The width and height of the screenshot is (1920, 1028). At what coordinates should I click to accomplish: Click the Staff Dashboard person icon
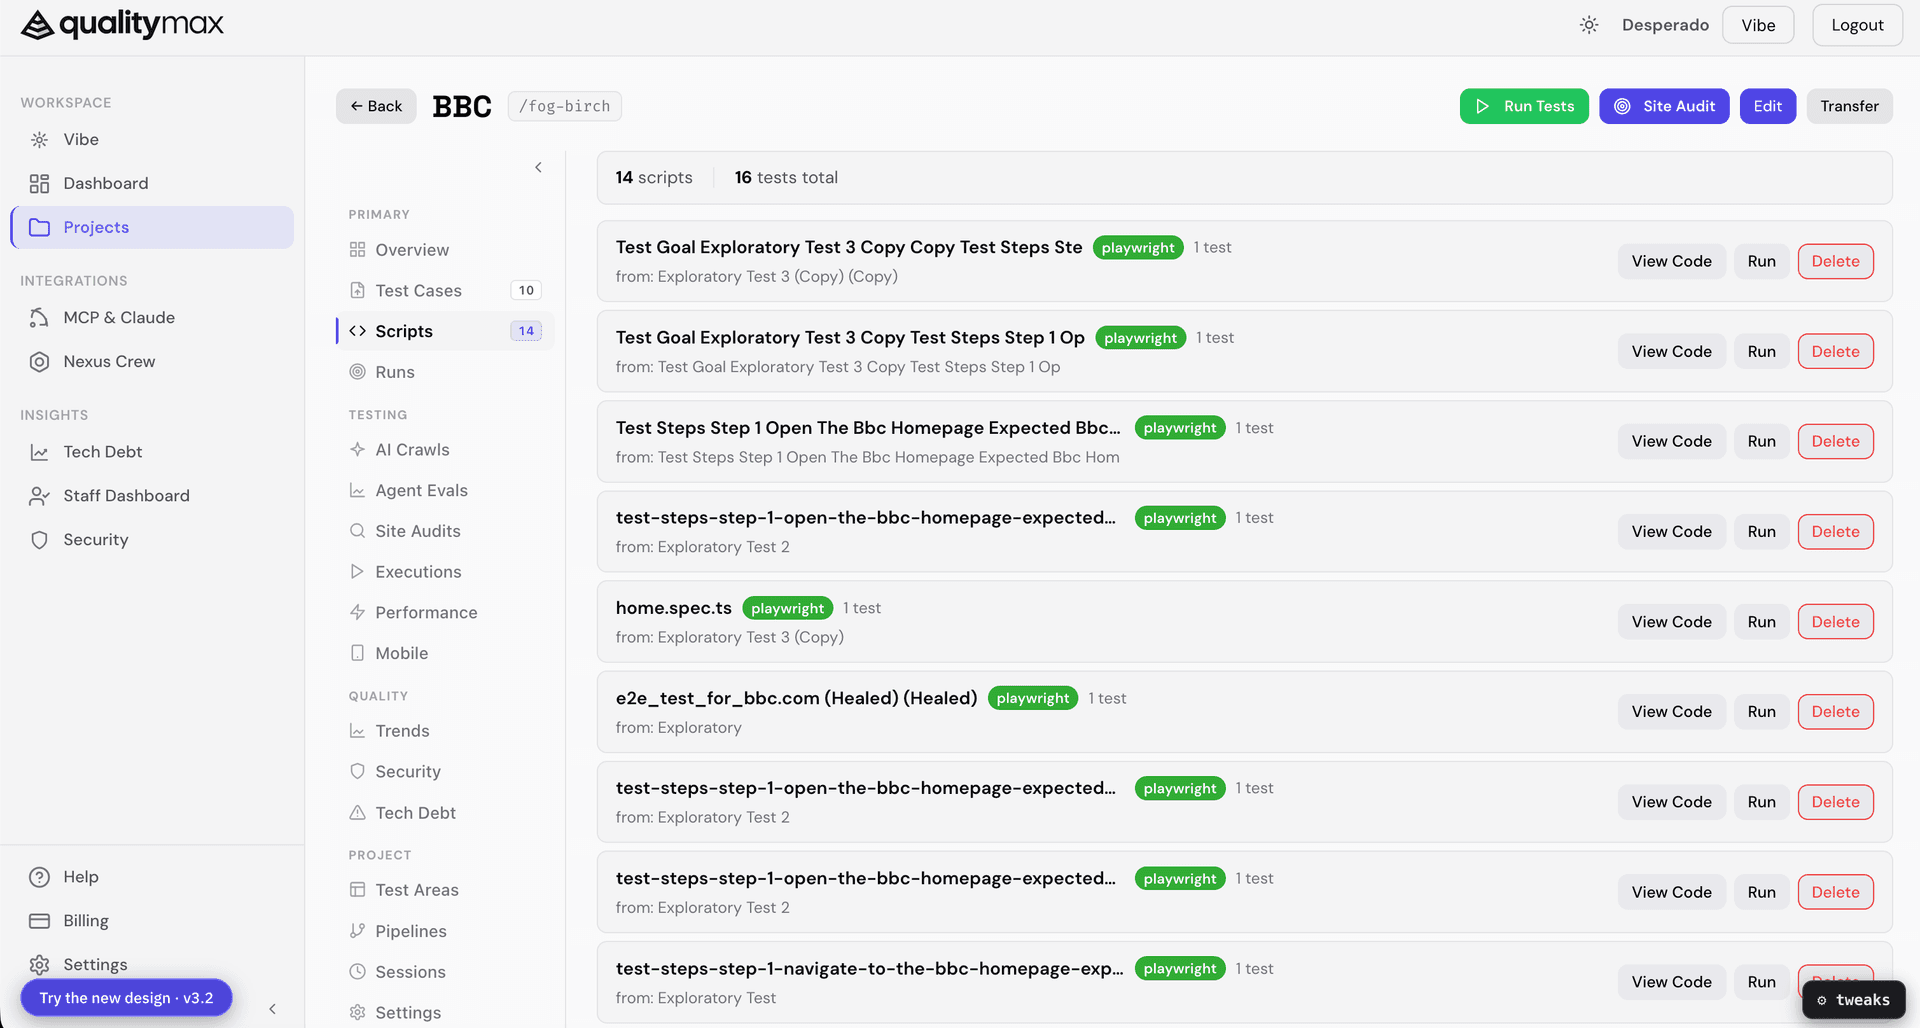click(x=39, y=496)
